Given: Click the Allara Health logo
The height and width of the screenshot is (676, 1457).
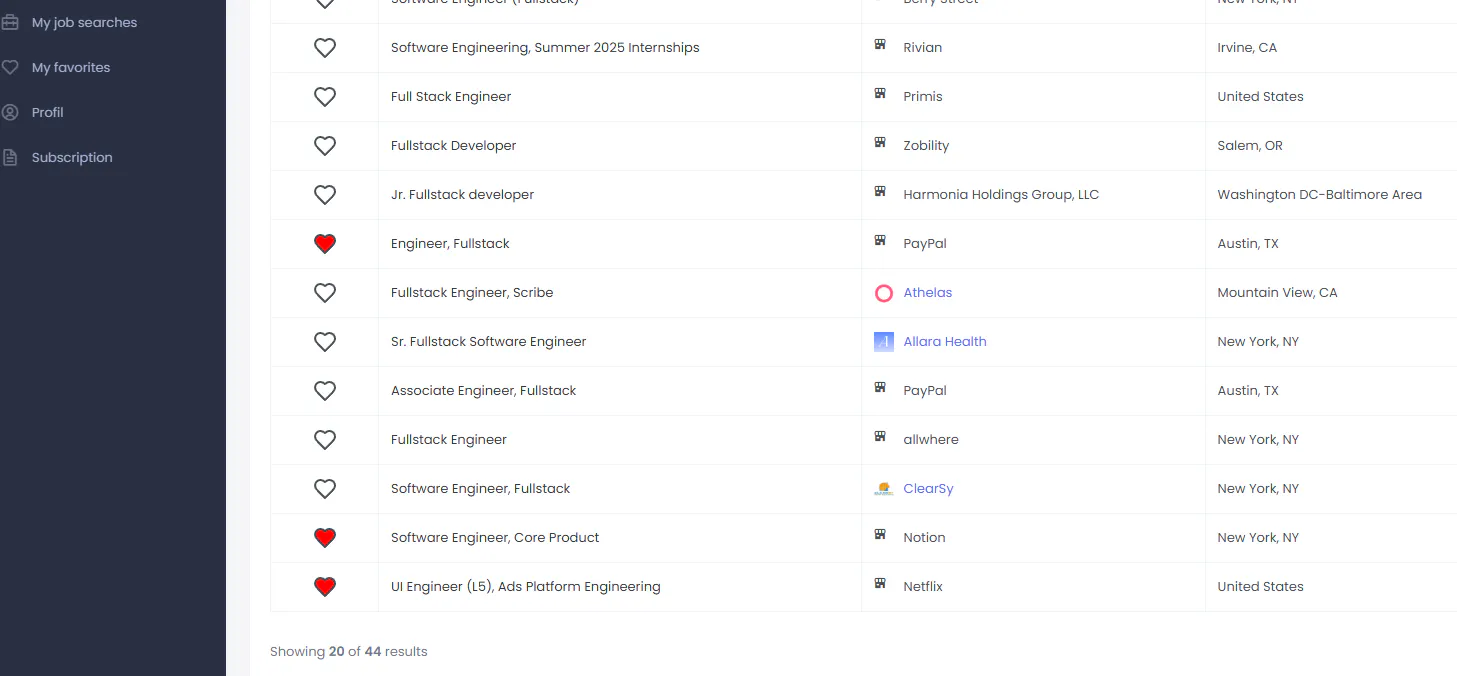Looking at the screenshot, I should point(884,342).
